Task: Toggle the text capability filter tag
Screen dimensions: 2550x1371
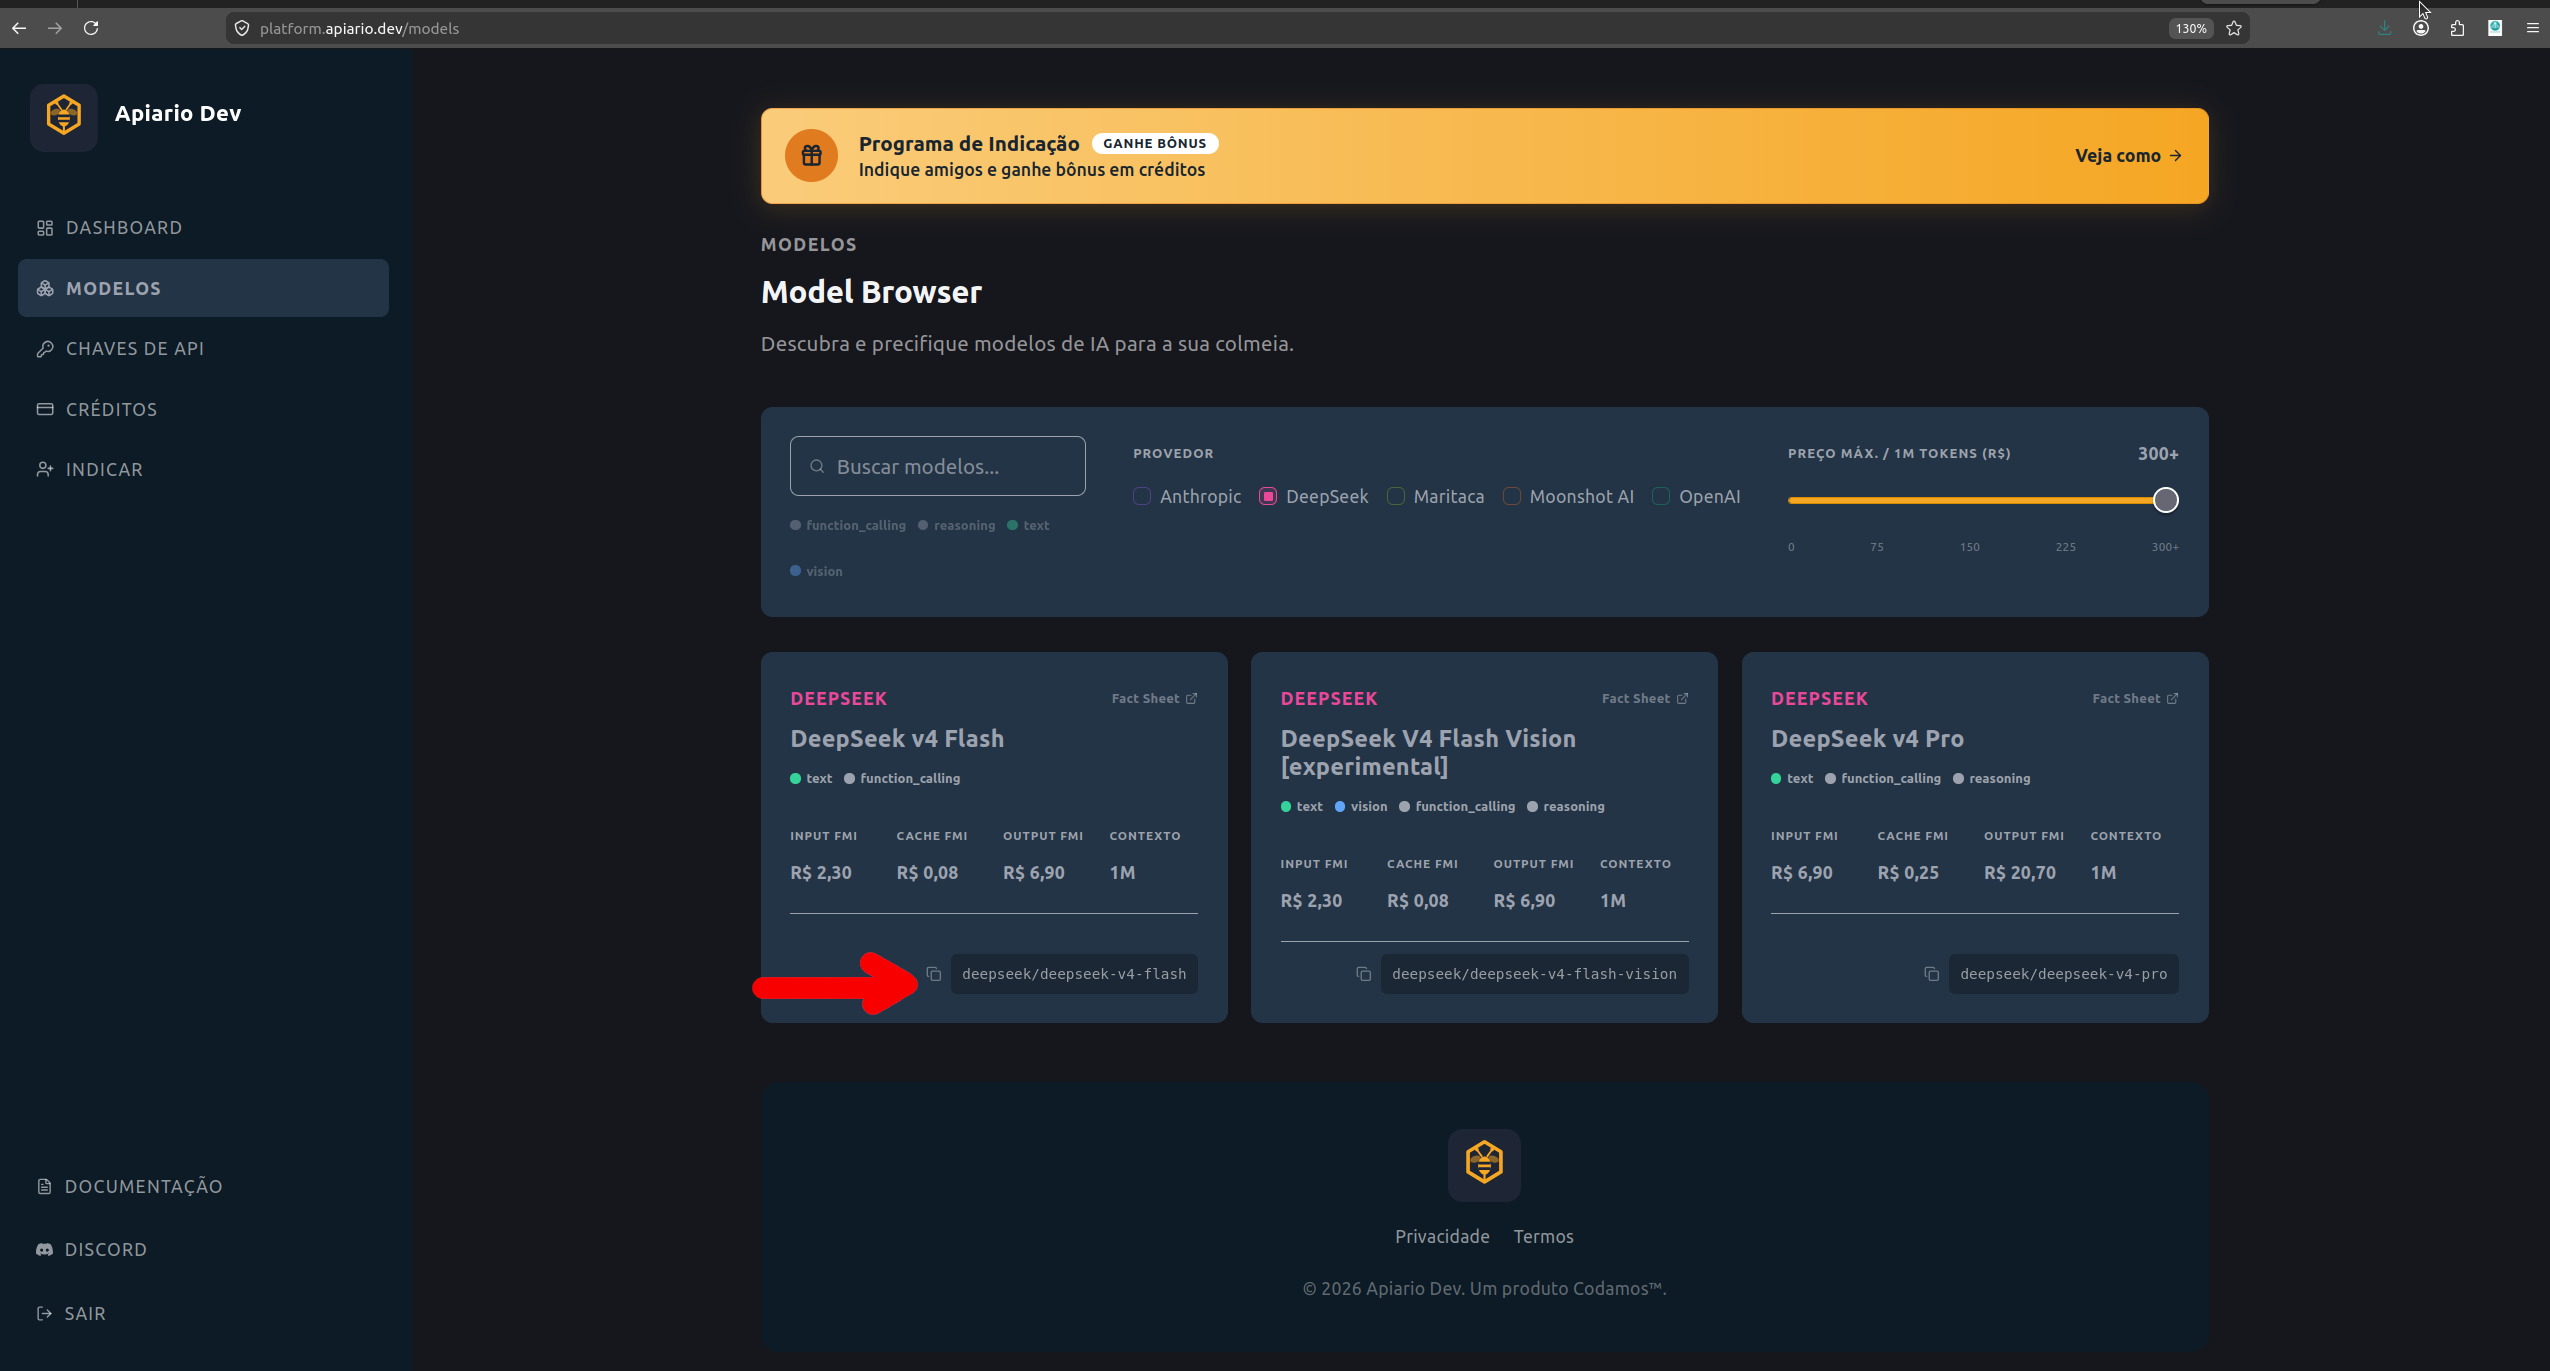Action: point(1028,525)
